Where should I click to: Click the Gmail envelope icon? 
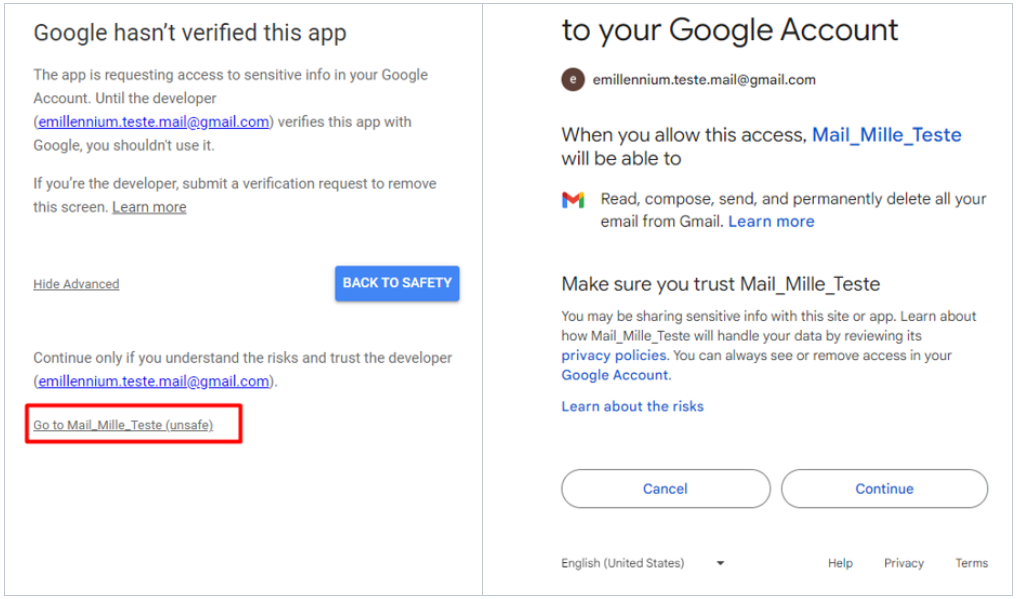[x=573, y=200]
